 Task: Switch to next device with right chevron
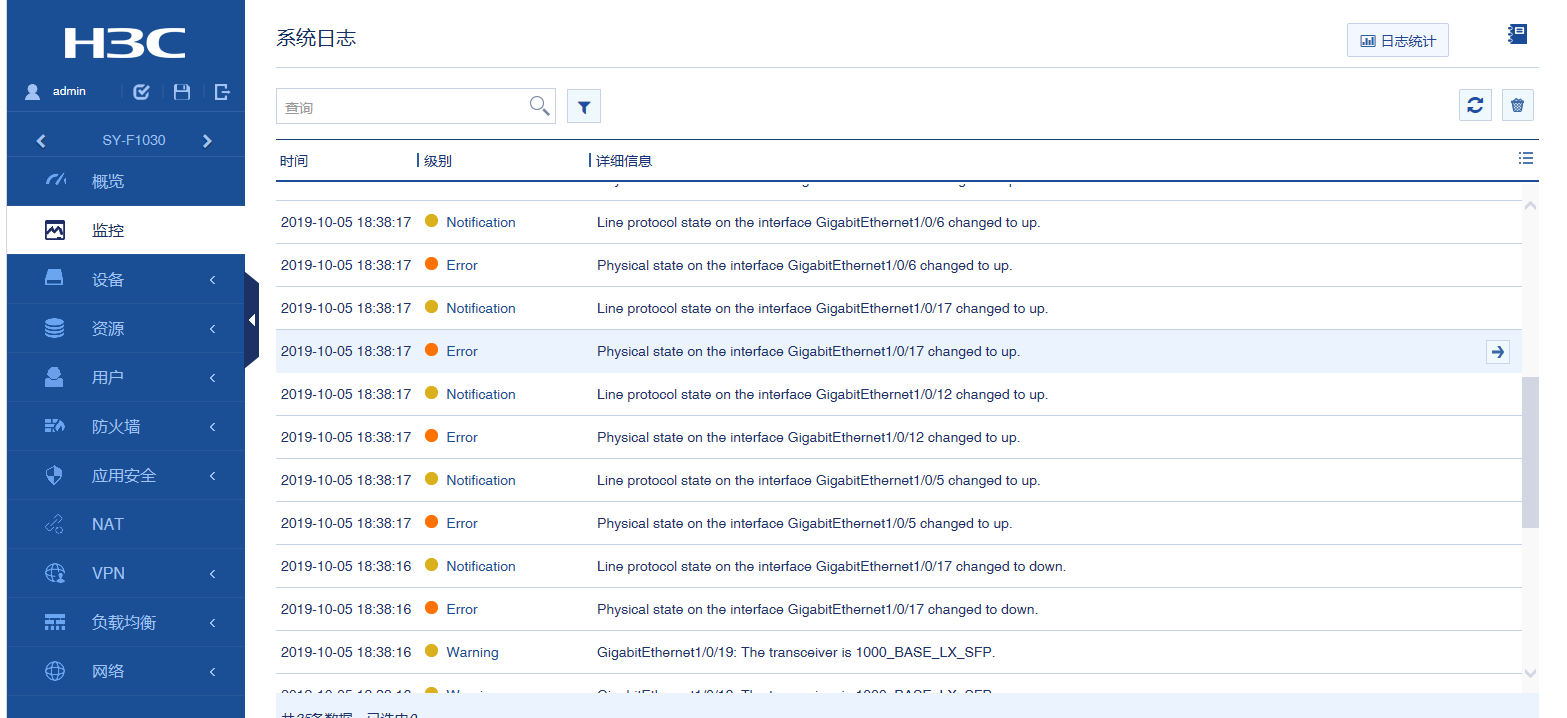207,141
